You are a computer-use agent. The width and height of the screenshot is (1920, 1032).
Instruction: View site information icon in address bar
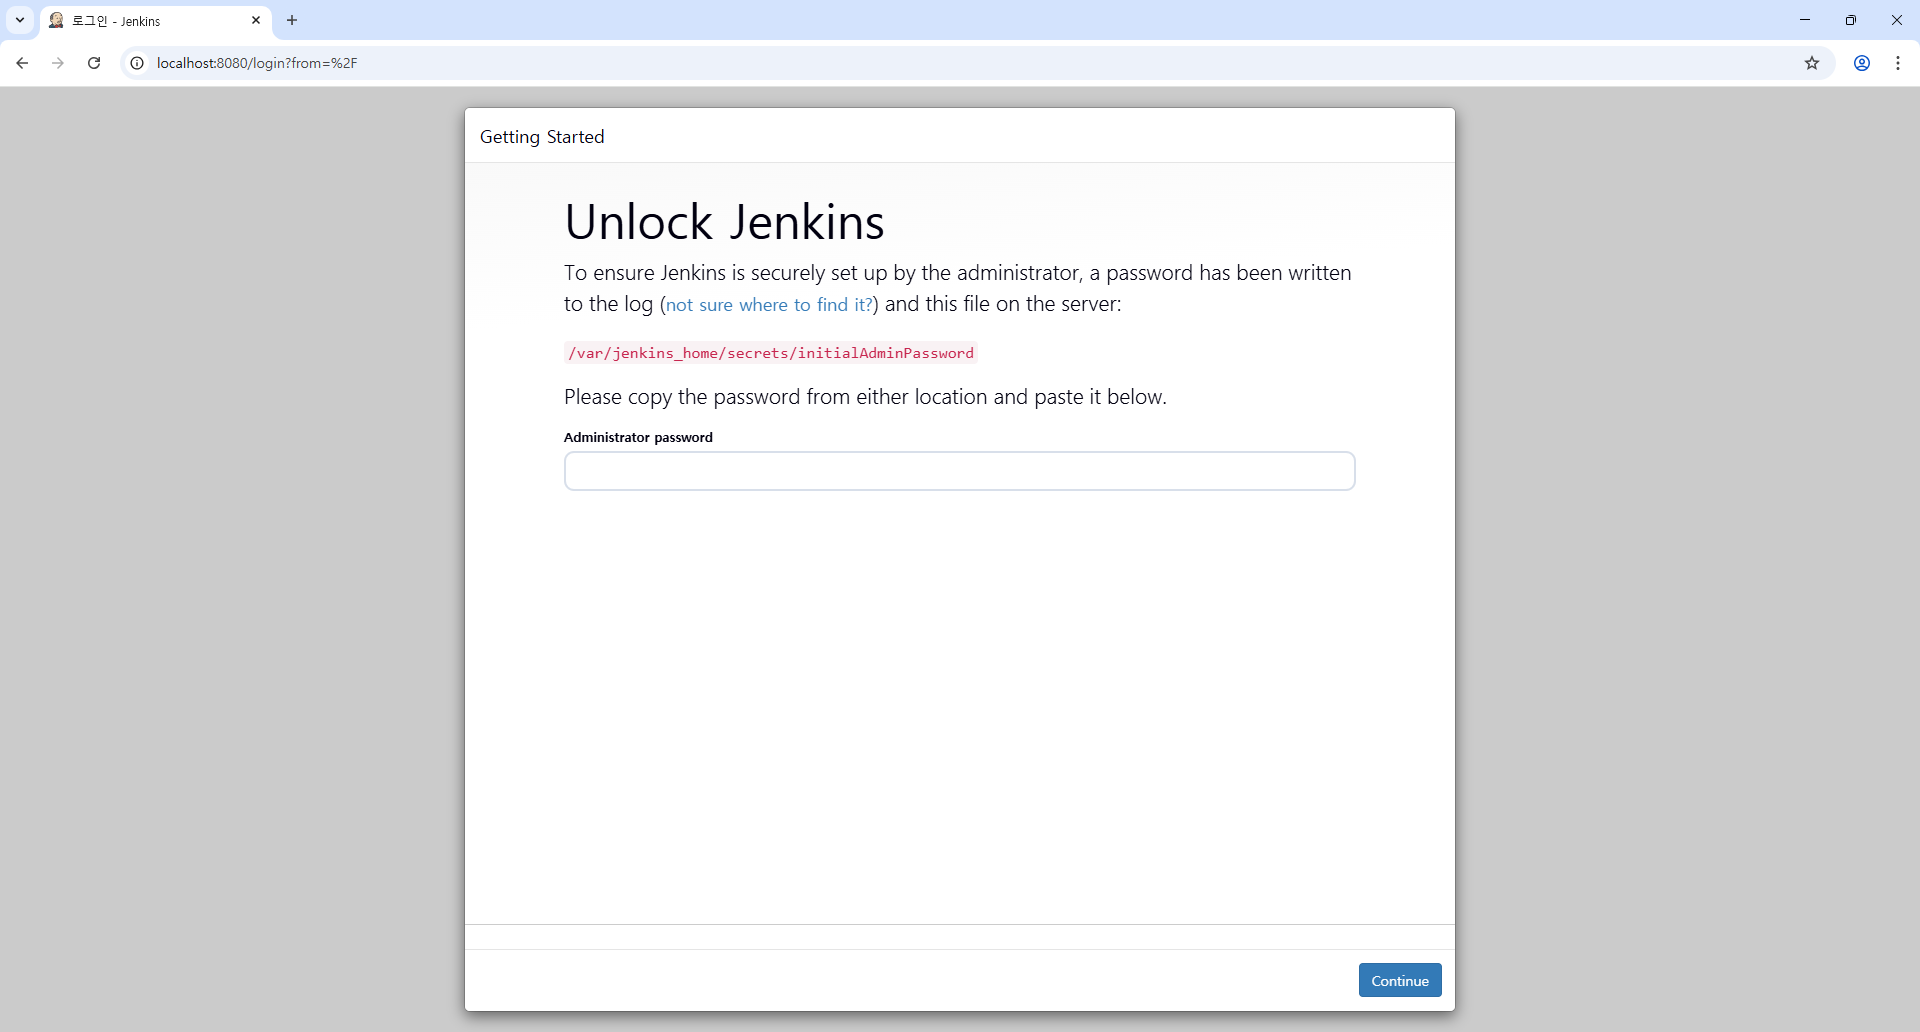click(137, 63)
